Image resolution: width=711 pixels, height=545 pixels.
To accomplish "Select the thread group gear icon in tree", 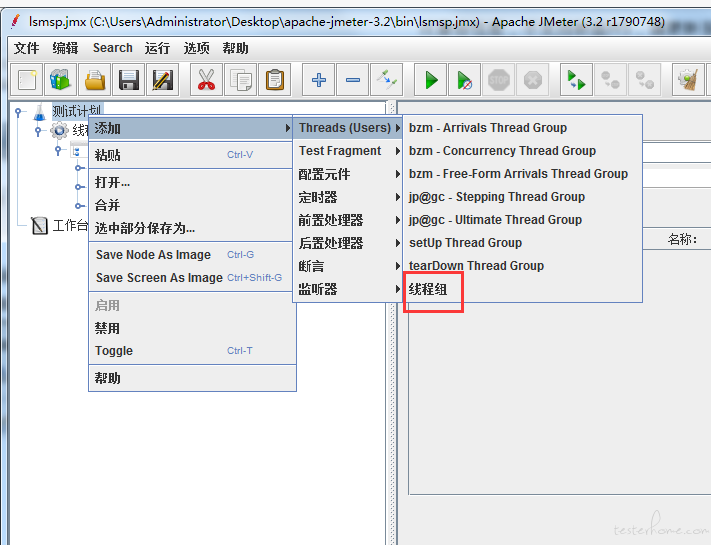I will tap(59, 131).
